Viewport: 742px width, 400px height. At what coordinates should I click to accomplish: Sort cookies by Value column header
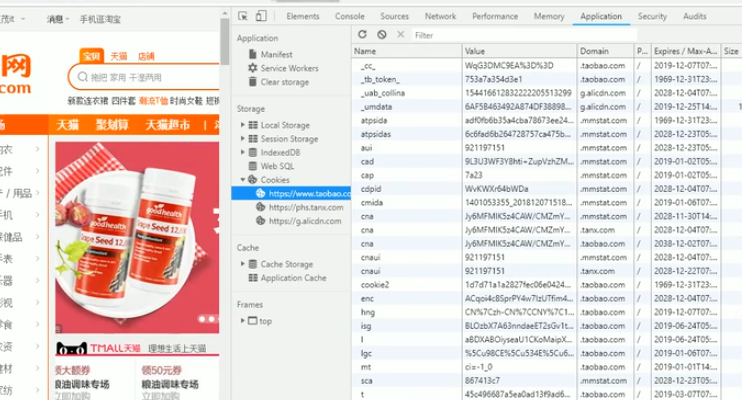click(519, 51)
